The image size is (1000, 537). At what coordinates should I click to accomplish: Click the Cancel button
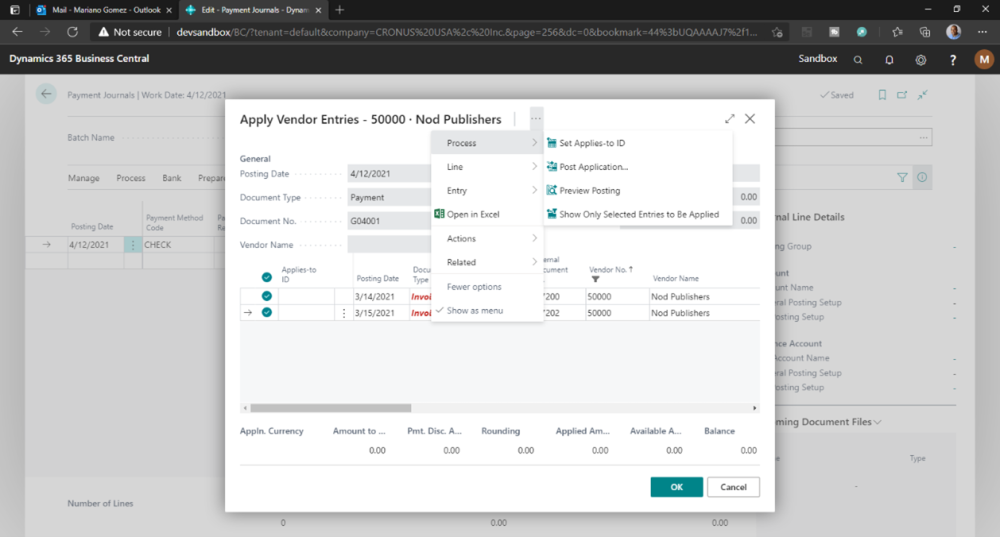733,487
